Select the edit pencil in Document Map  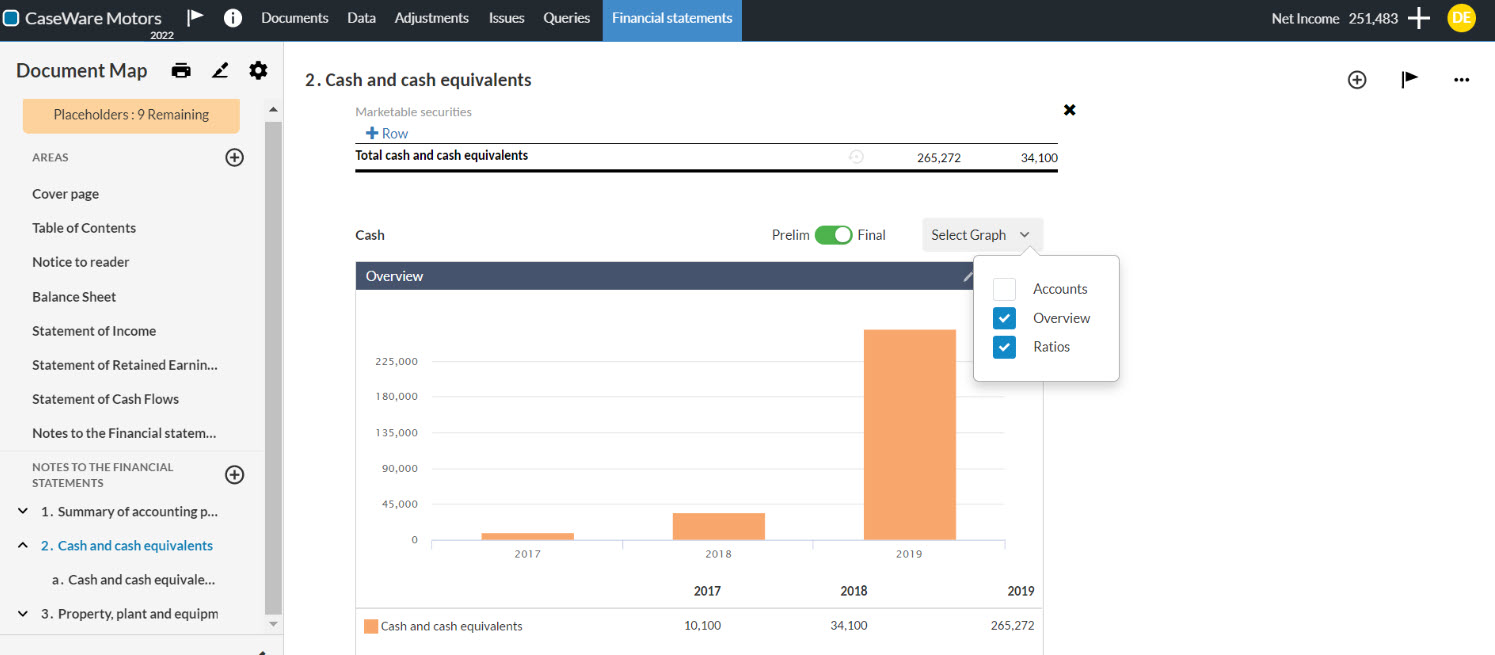220,70
